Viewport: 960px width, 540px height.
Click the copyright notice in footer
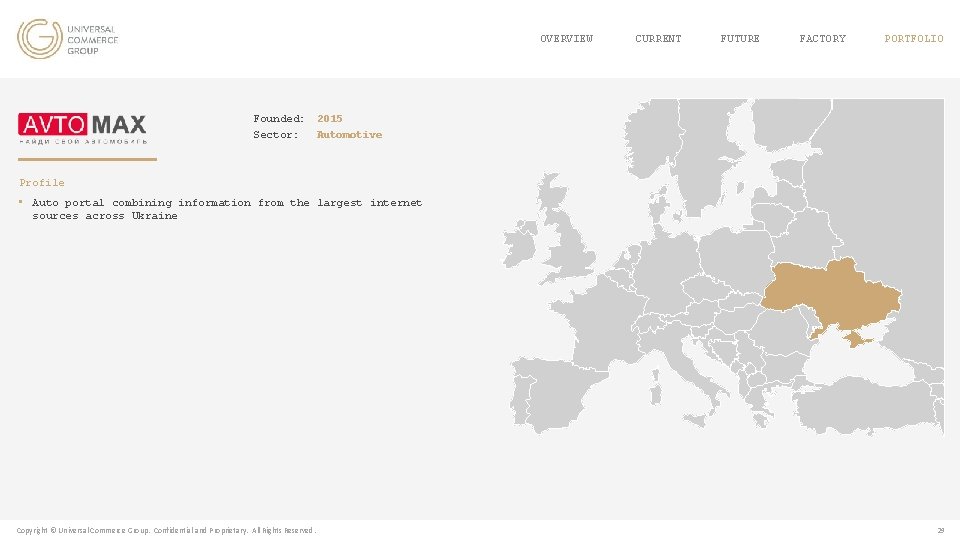(x=166, y=530)
